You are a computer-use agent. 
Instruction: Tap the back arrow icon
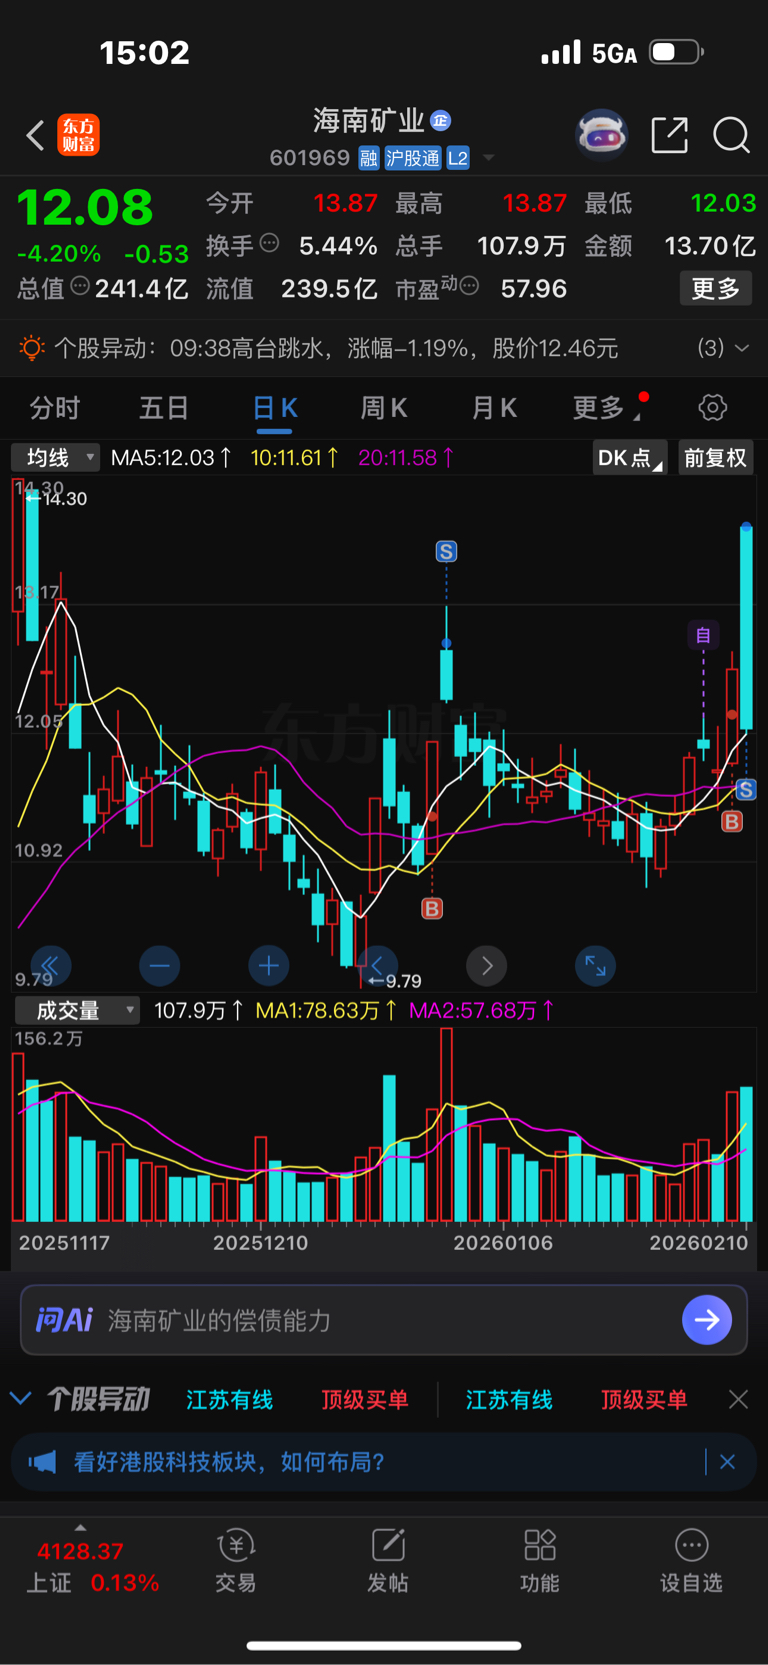(x=35, y=135)
